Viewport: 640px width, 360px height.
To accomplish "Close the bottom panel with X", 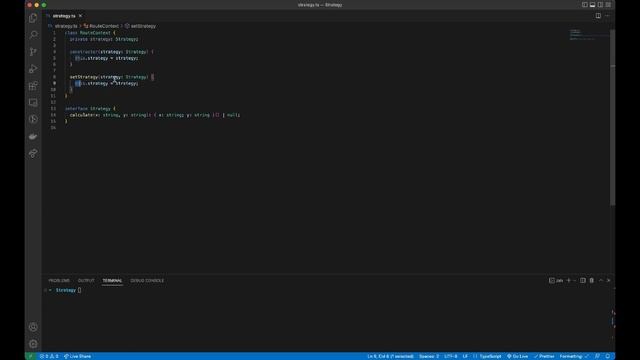I will (609, 280).
